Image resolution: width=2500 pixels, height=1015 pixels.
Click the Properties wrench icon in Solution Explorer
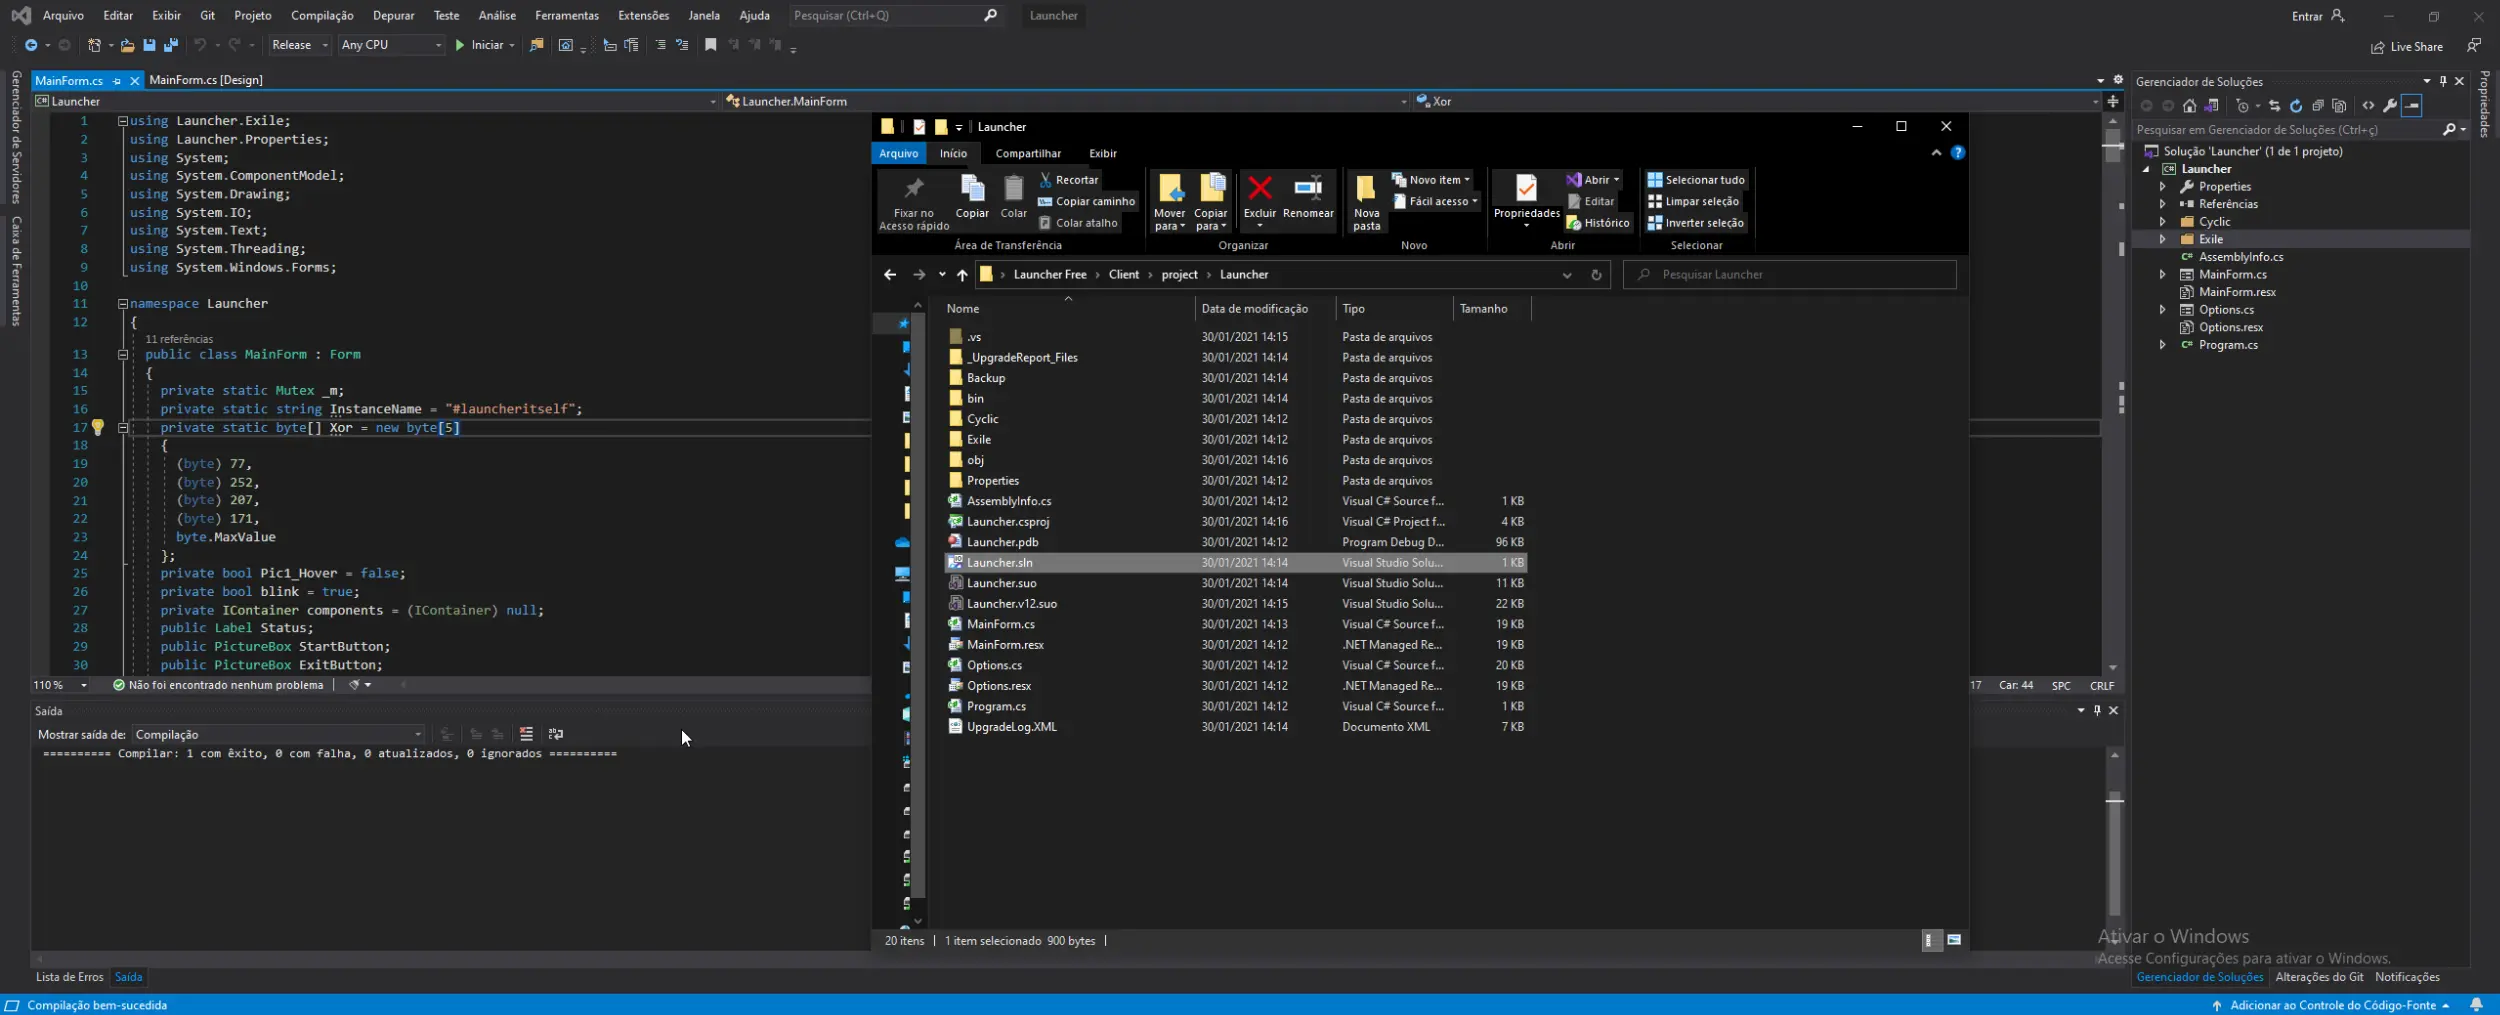(2390, 106)
